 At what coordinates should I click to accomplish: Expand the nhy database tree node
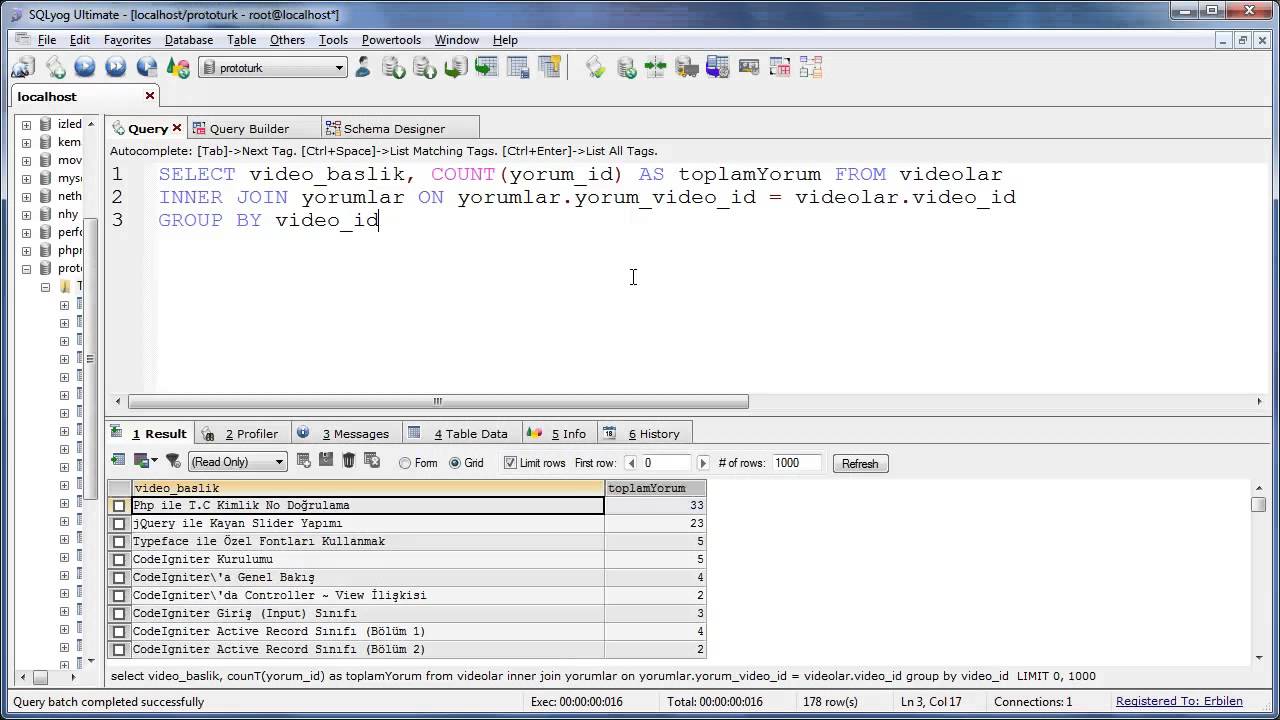coord(27,215)
